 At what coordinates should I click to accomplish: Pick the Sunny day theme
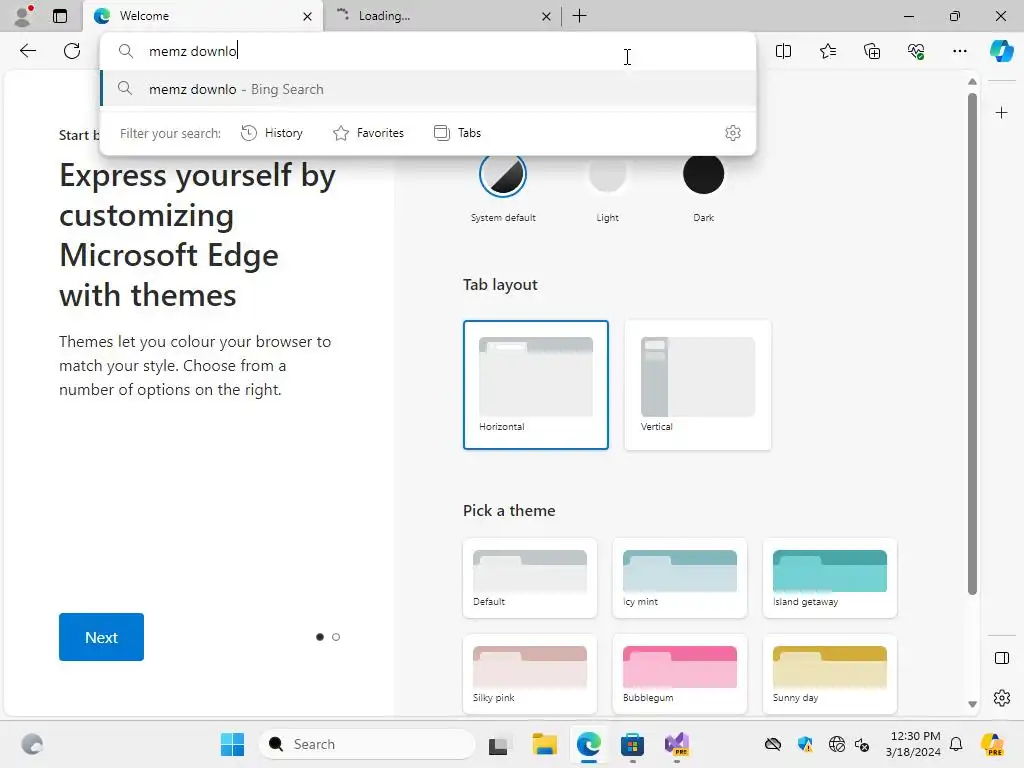[x=829, y=674]
